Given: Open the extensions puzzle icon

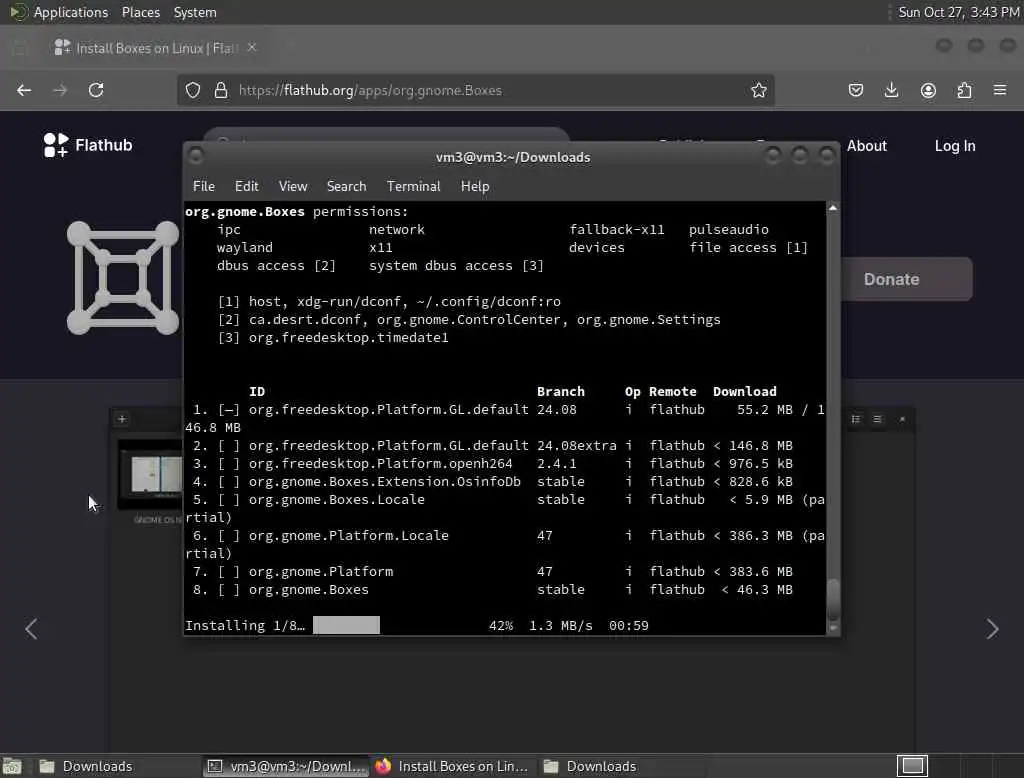Looking at the screenshot, I should click(964, 90).
